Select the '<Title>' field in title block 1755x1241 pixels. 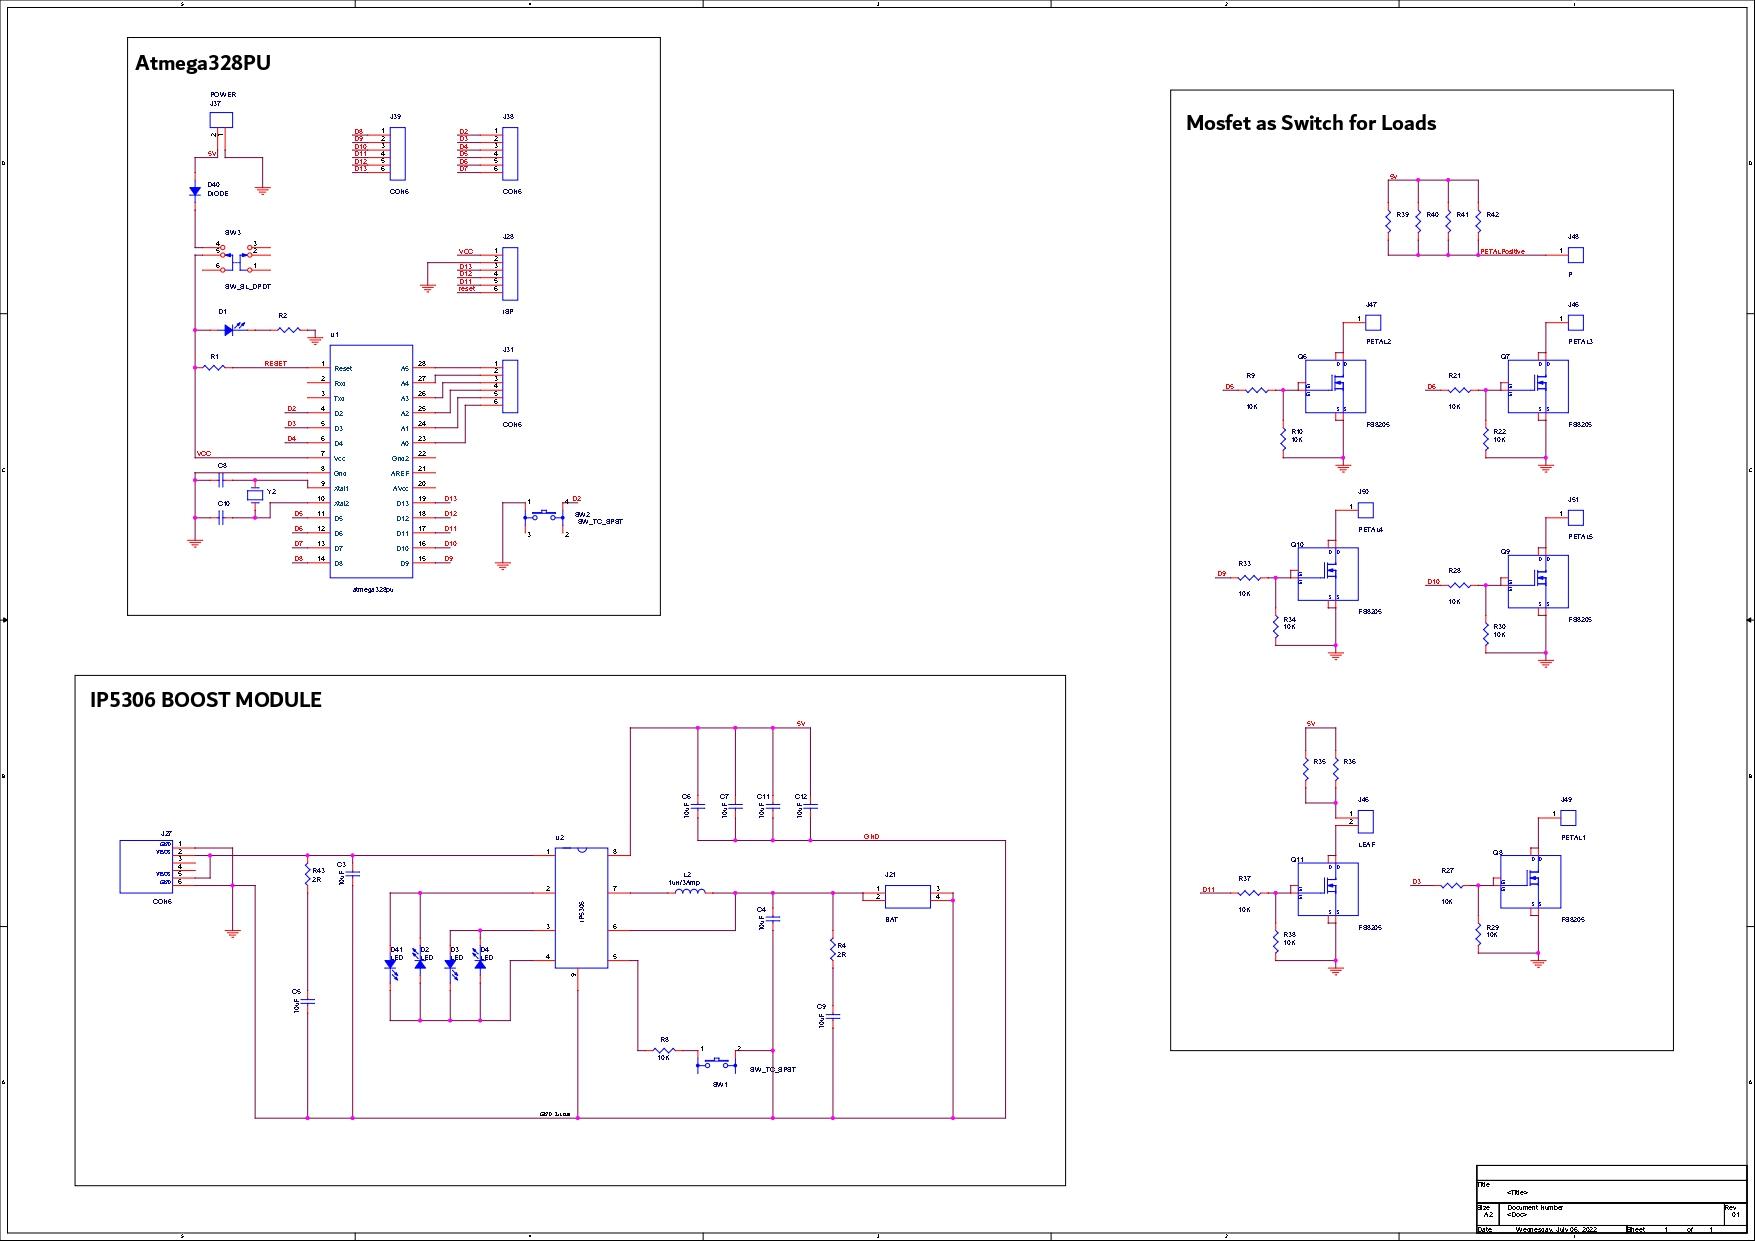tap(1517, 1193)
